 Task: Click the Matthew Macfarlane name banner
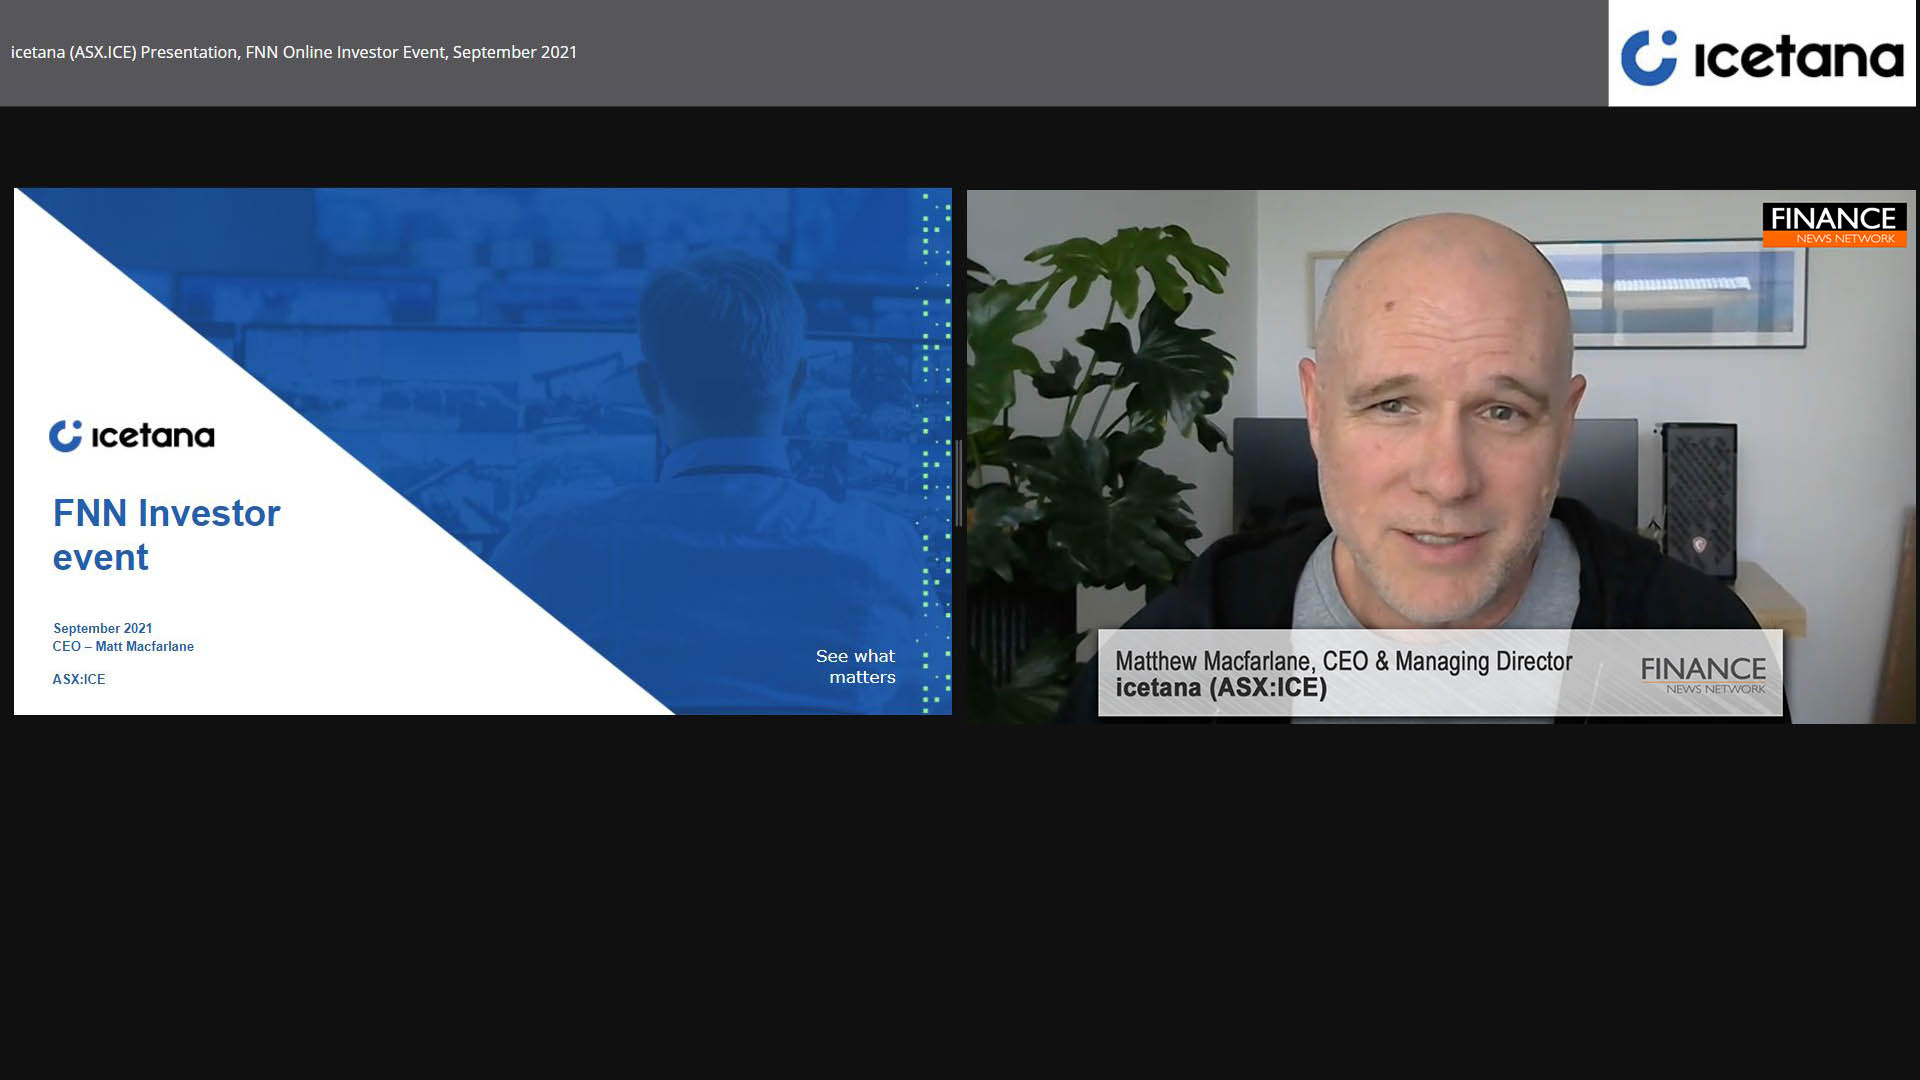point(1343,661)
